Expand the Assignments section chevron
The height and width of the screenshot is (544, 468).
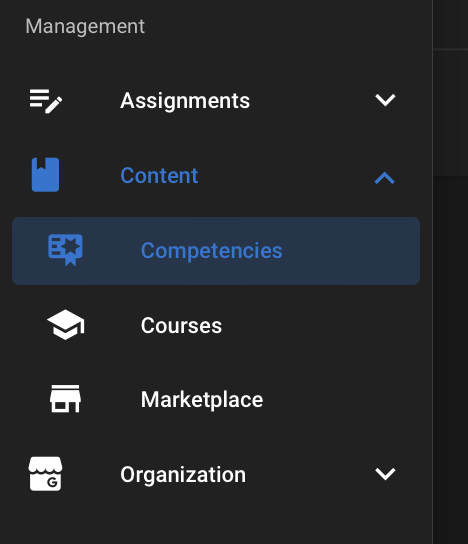(385, 100)
